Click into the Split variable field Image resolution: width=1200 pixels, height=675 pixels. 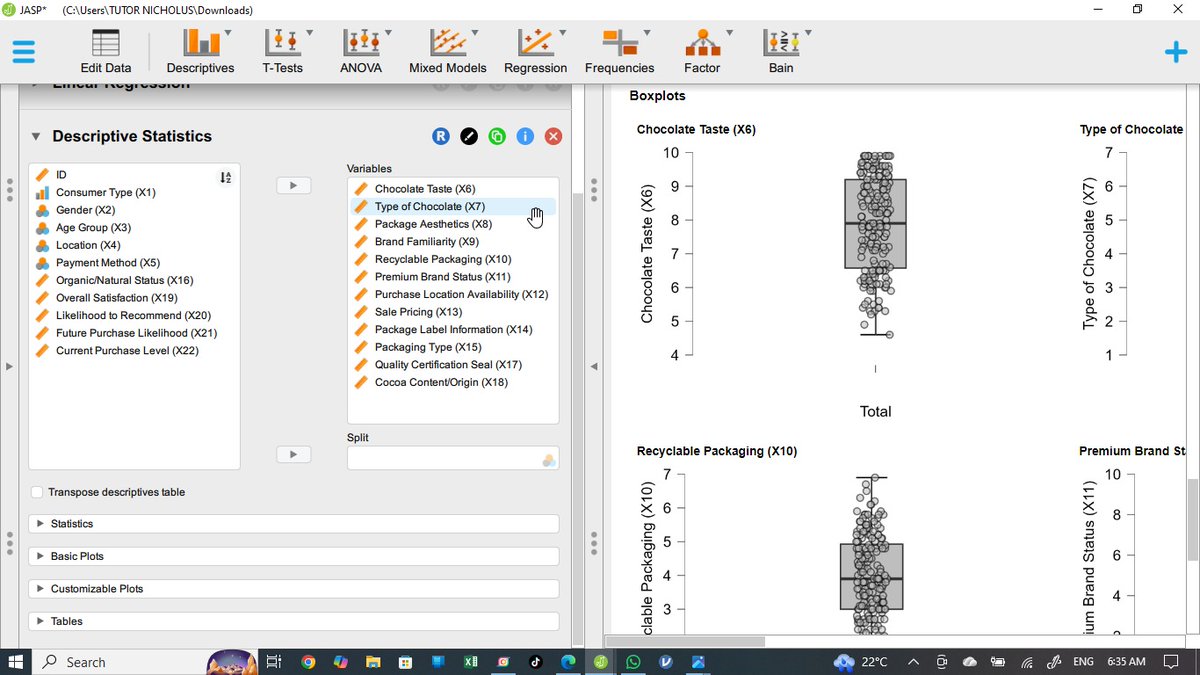point(453,458)
